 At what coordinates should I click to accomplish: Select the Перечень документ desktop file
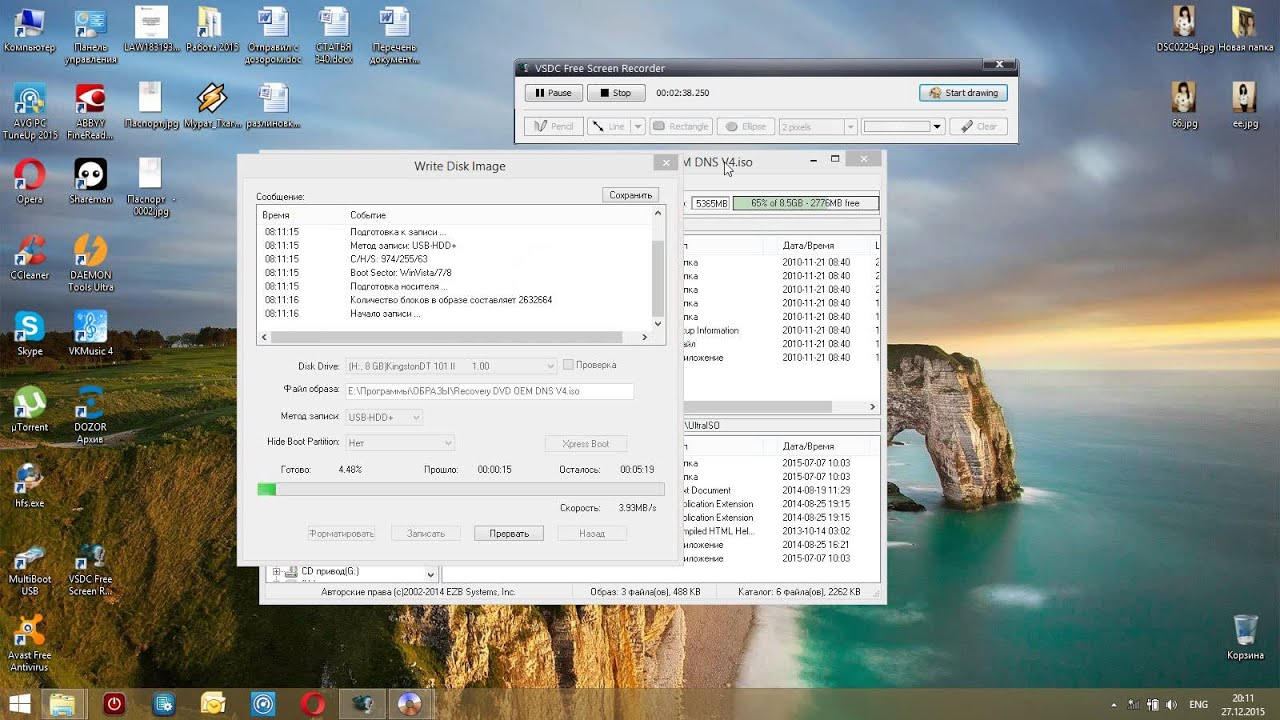coord(394,35)
